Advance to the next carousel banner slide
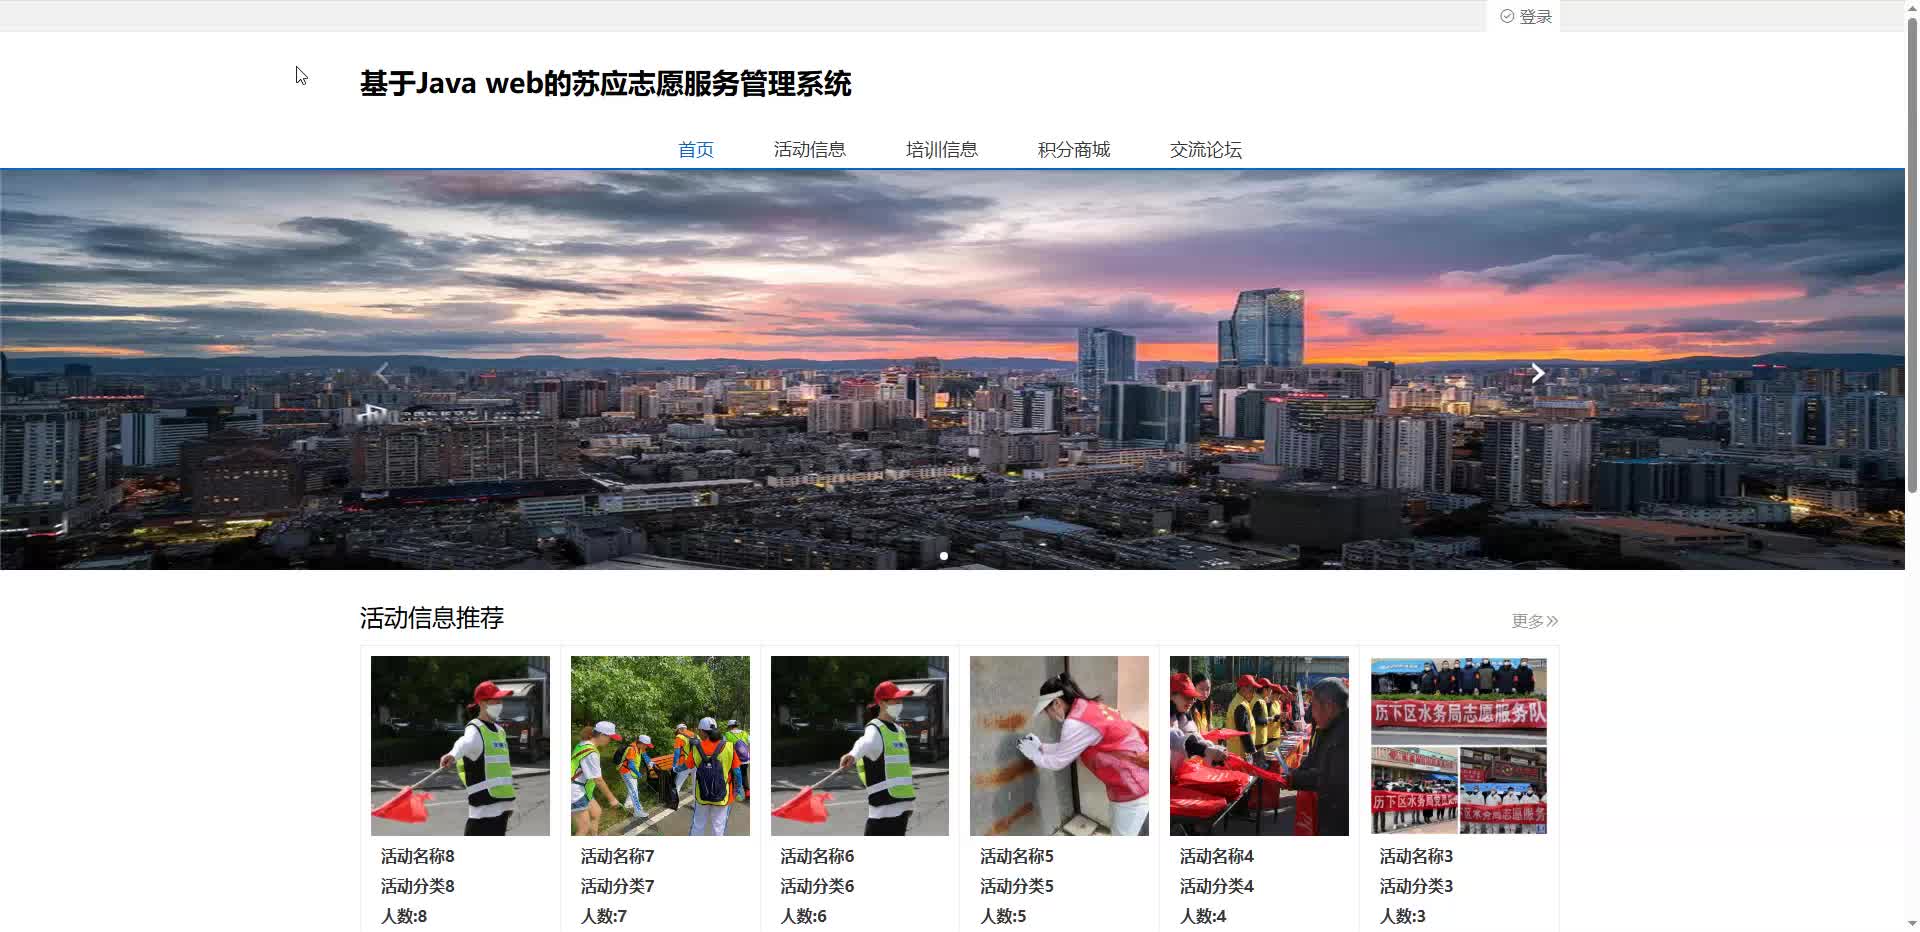This screenshot has height=932, width=1920. pyautogui.click(x=1538, y=374)
